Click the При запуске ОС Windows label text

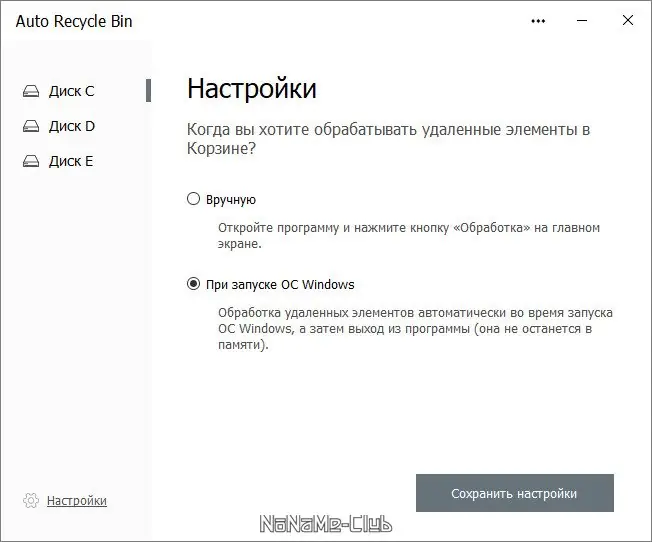(280, 284)
